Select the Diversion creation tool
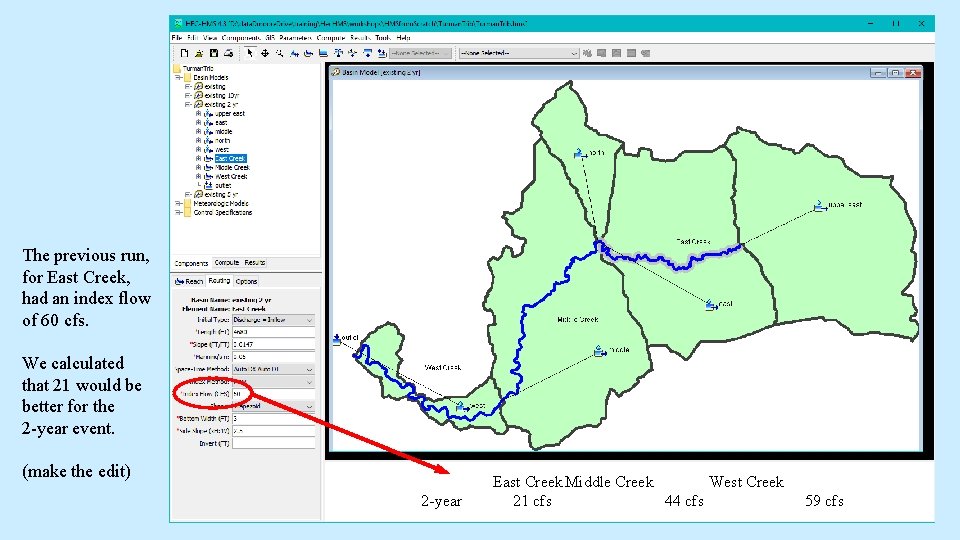Viewport: 960px width, 540px height. pyautogui.click(x=353, y=53)
